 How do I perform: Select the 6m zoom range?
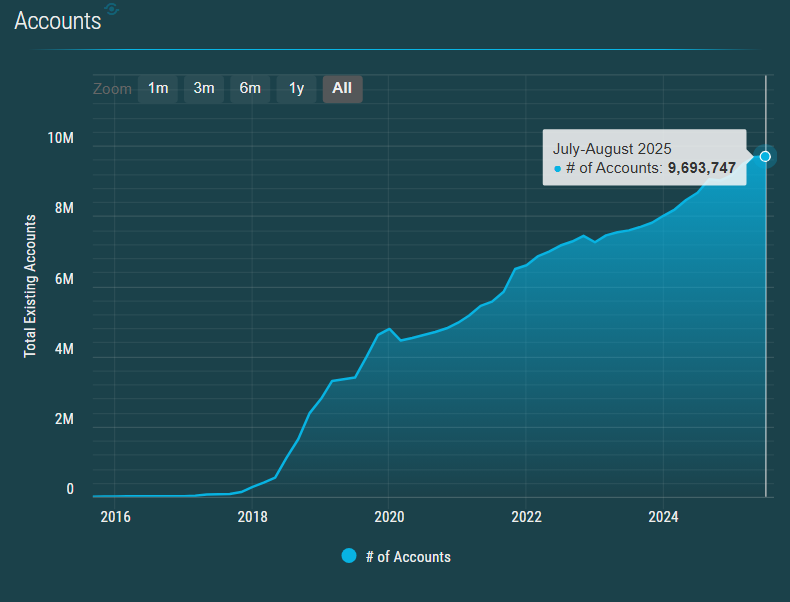250,89
